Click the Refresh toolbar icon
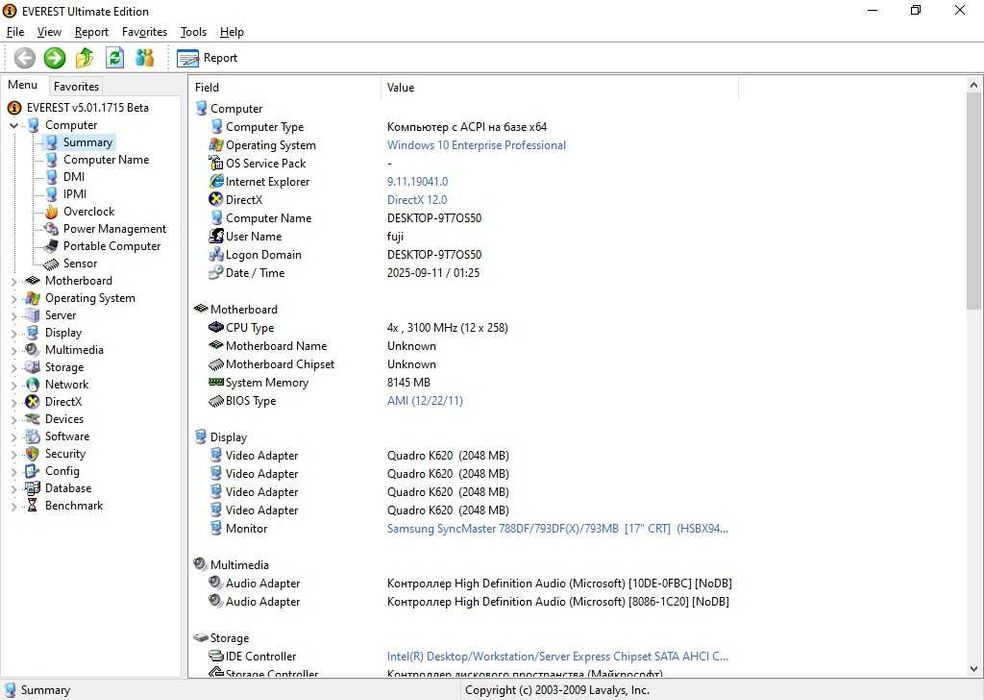Image resolution: width=984 pixels, height=700 pixels. click(x=115, y=58)
